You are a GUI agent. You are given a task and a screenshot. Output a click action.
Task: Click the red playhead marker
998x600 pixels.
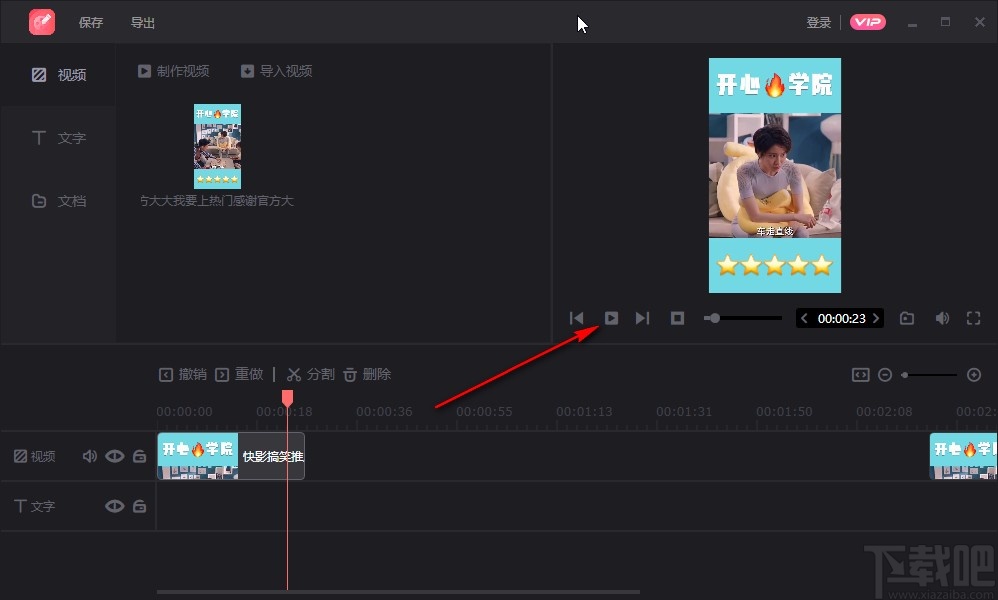288,398
